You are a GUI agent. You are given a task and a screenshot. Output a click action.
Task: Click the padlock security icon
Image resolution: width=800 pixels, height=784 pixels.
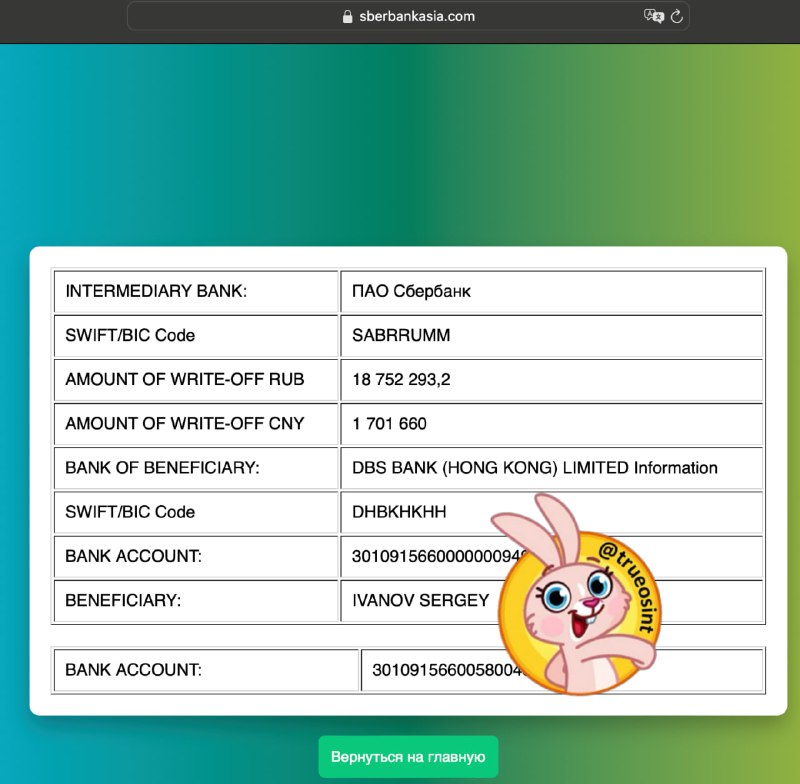point(347,17)
